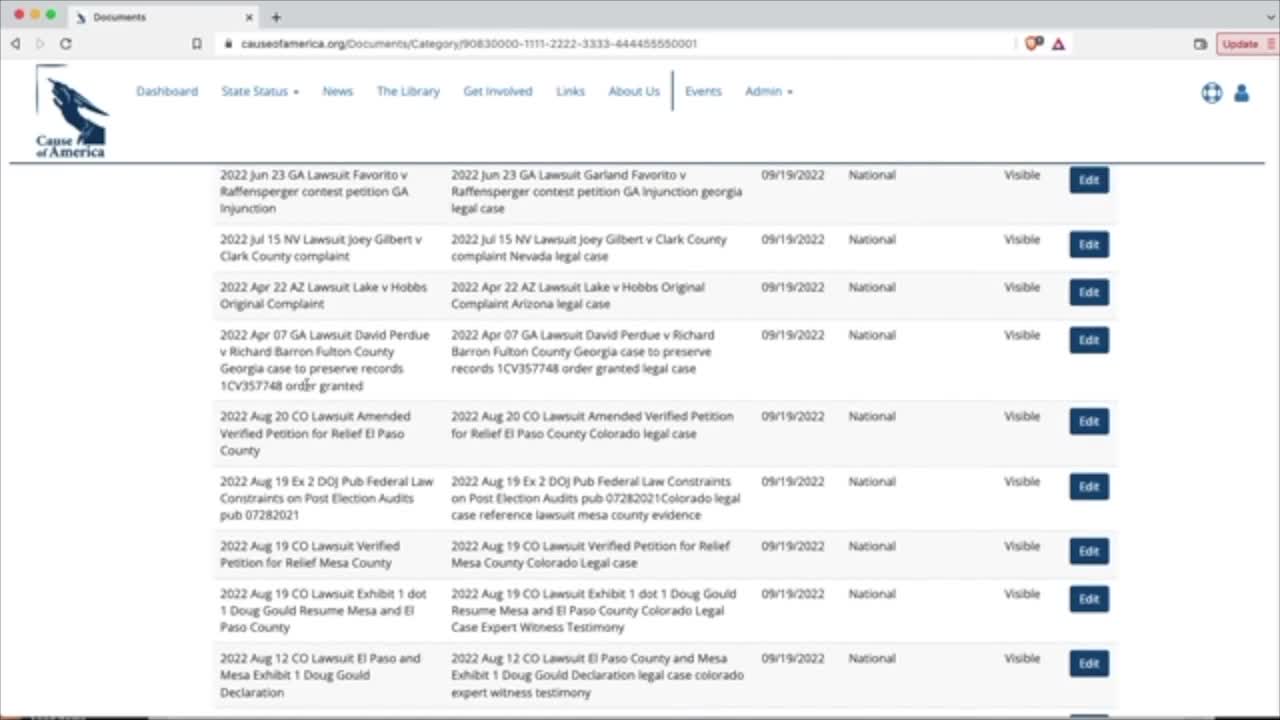Click title '2022 Apr 07 GA Lawsuit David Perdue'
1280x720 pixels.
tap(325, 360)
